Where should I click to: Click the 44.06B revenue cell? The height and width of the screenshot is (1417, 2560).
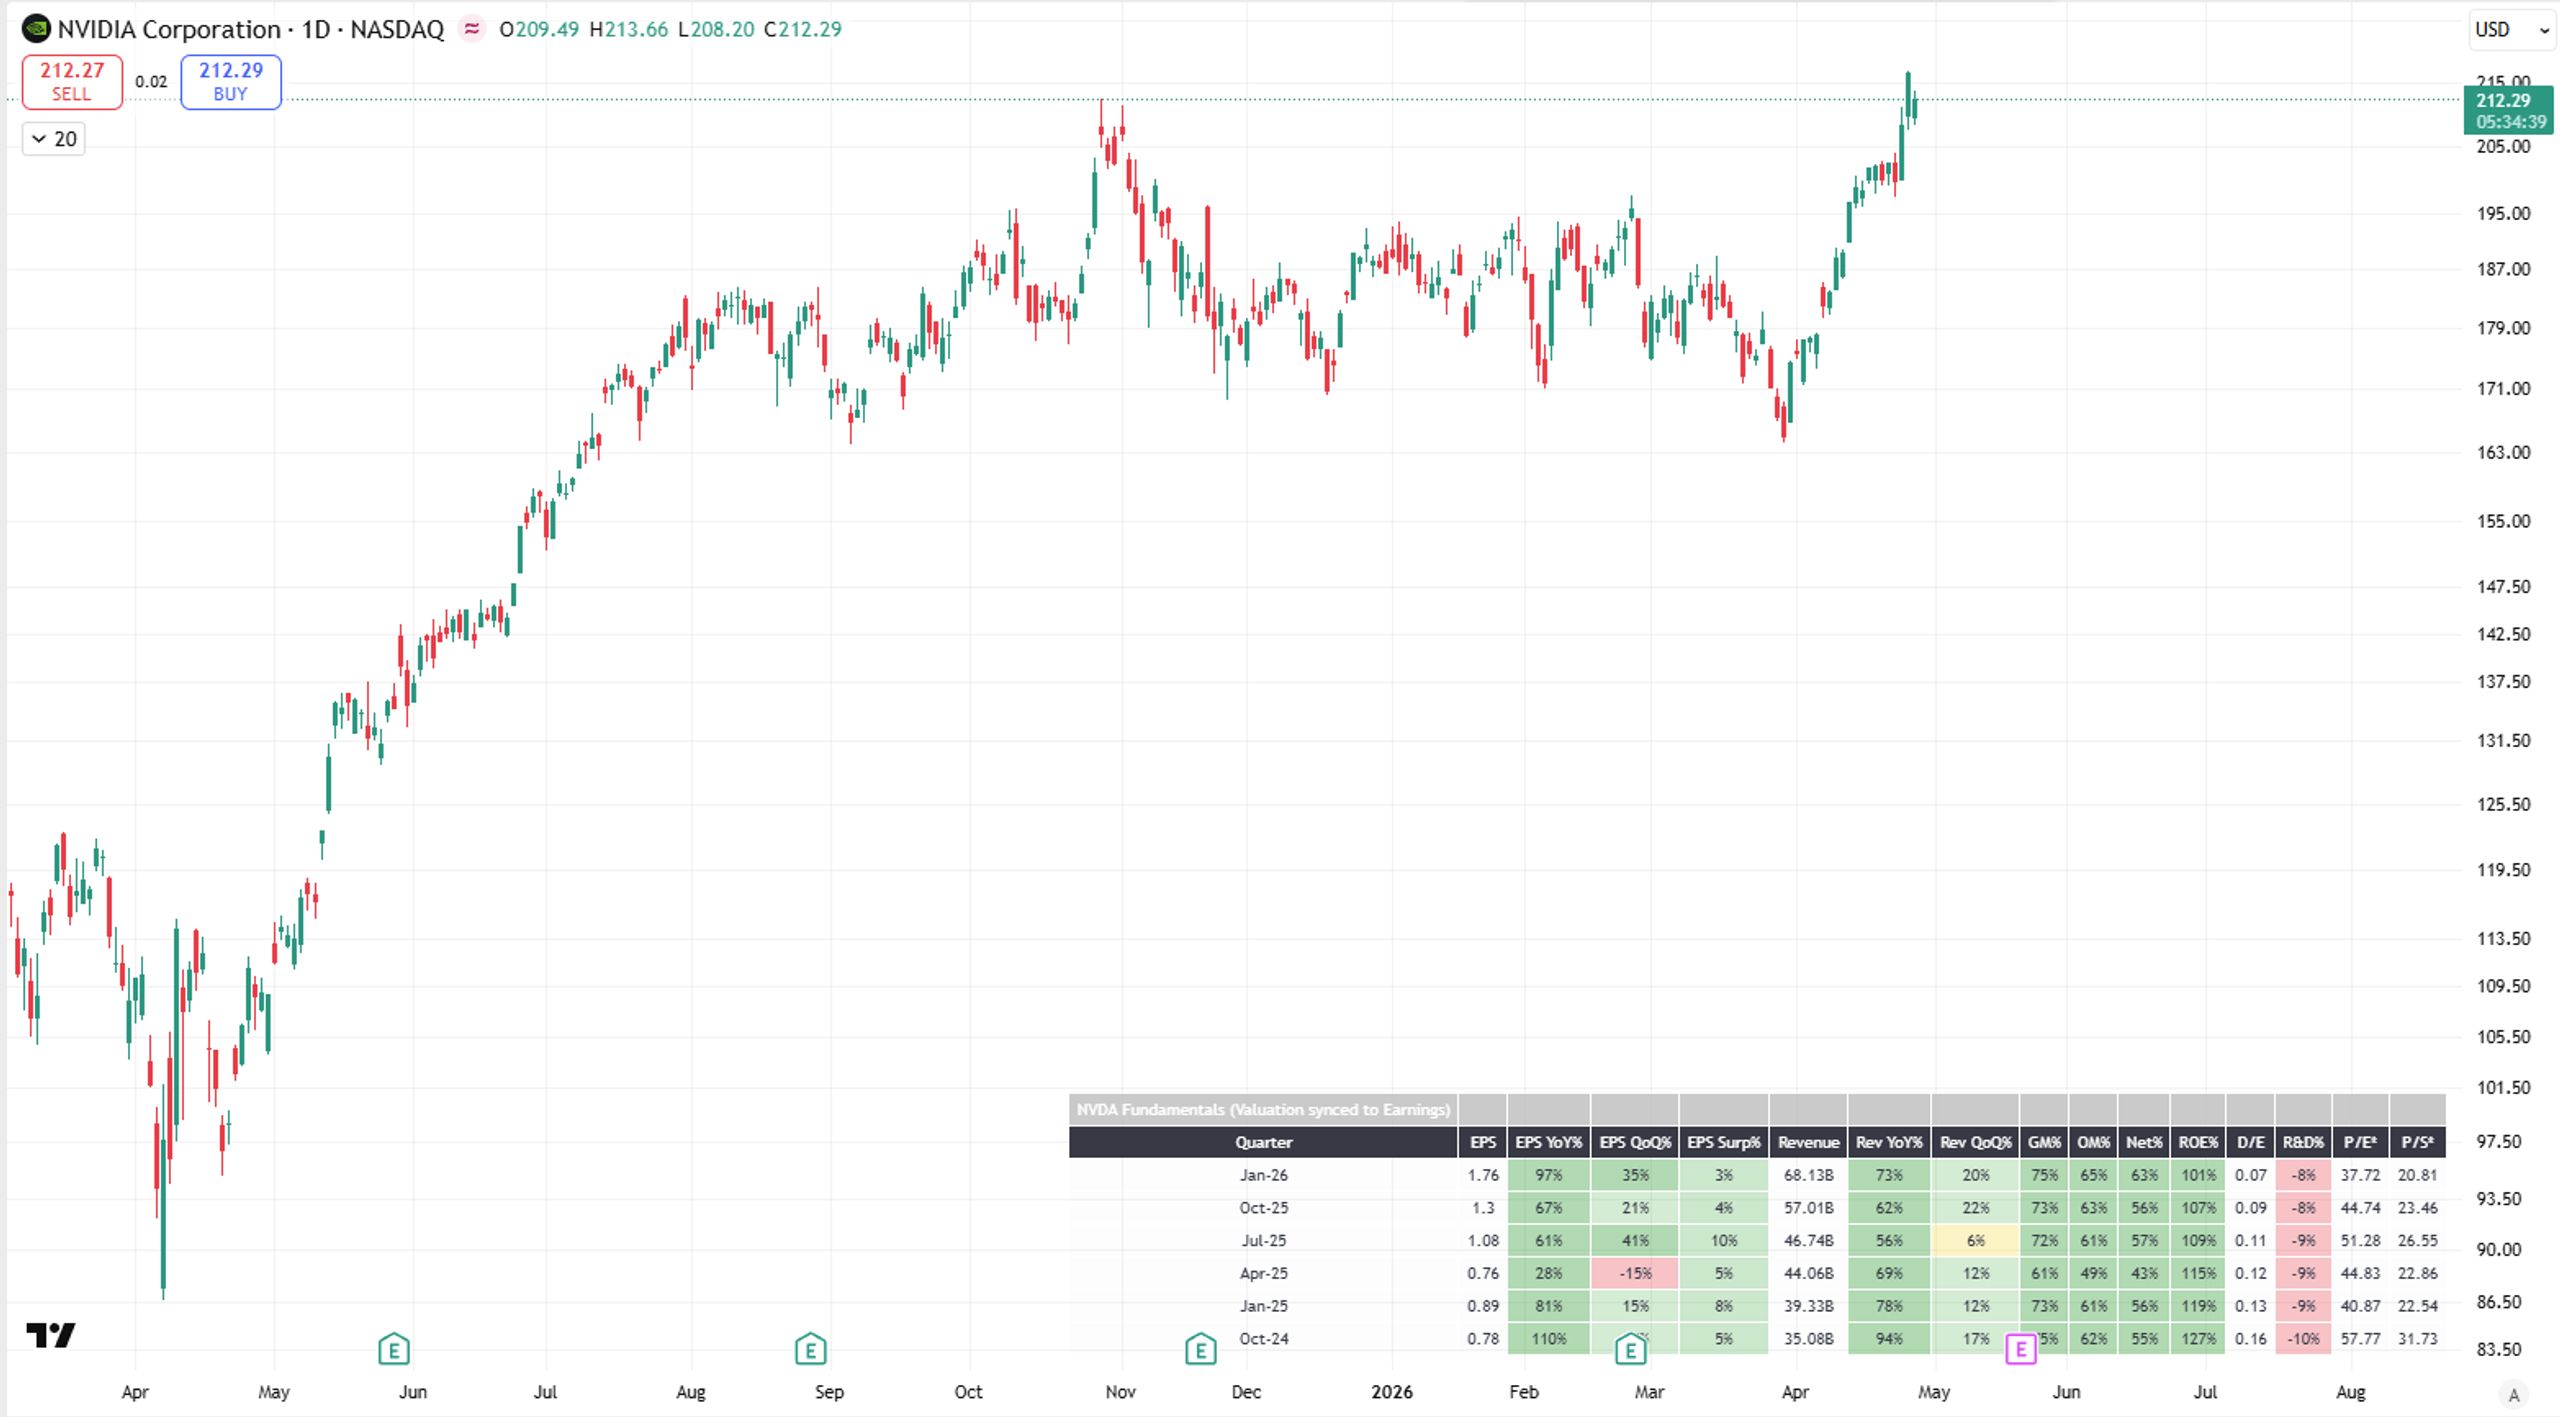[1808, 1274]
